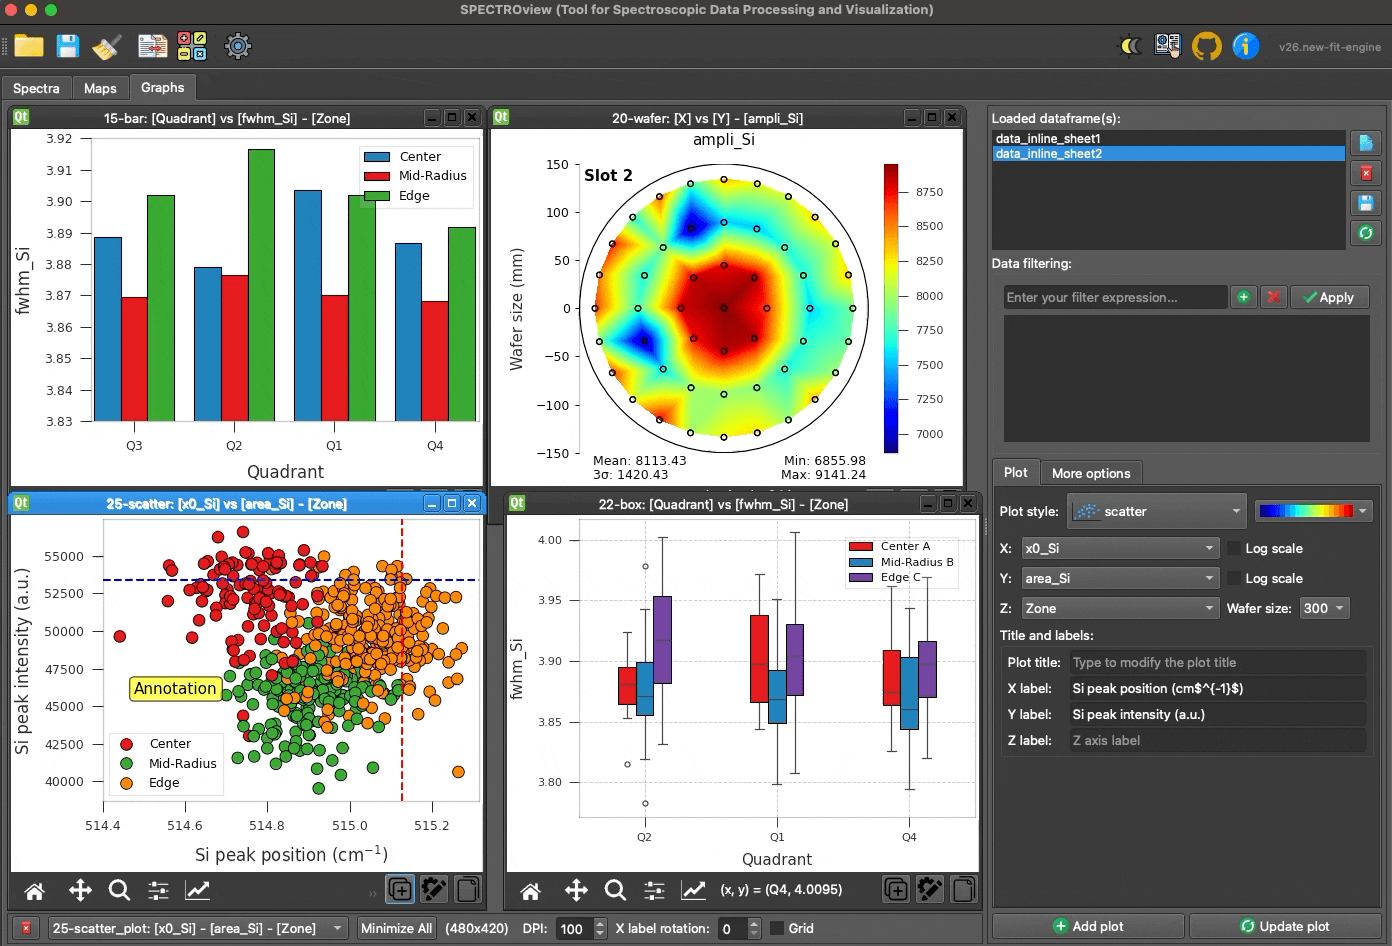Click the Minimize All button

[x=396, y=928]
